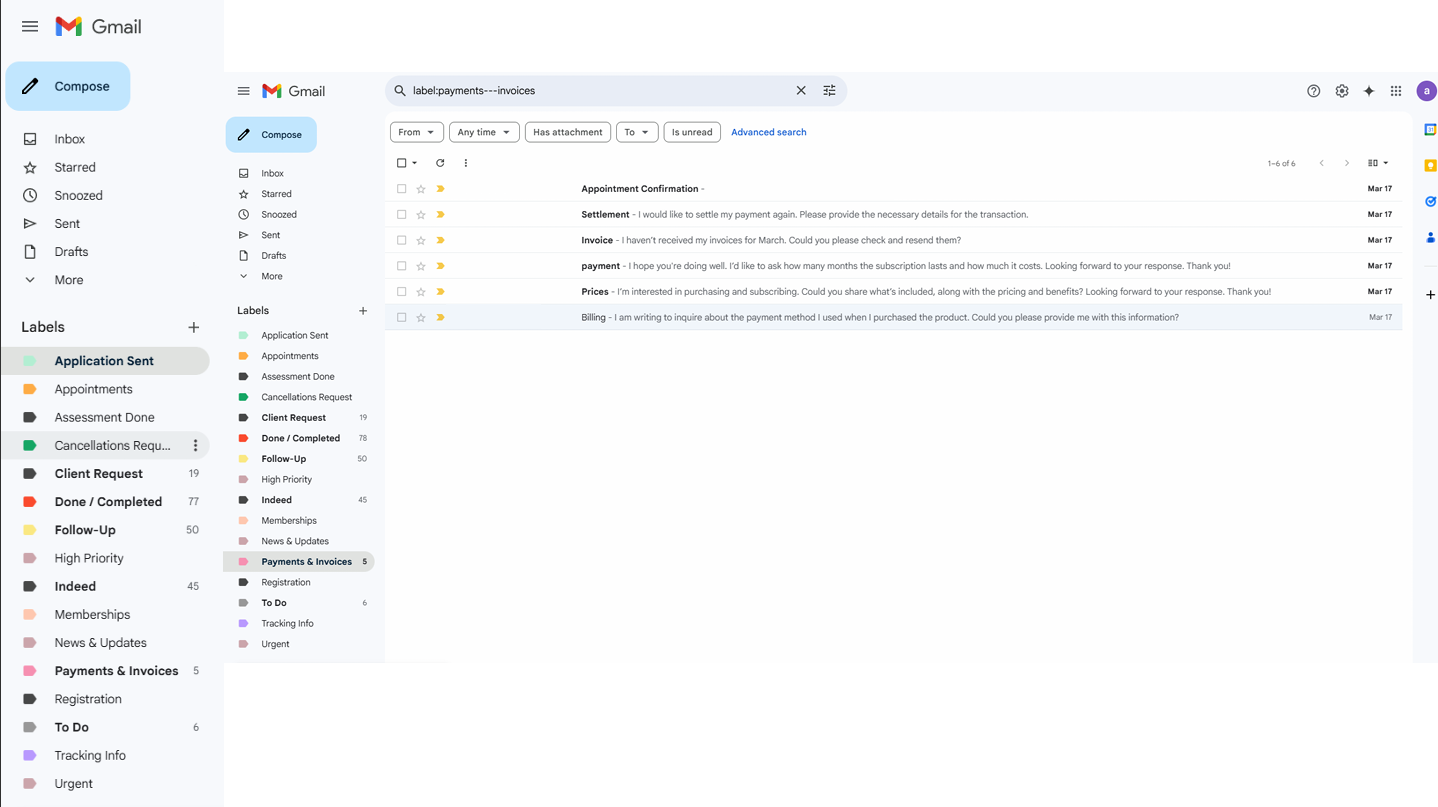Create new label plus in enlarged sidebar
The height and width of the screenshot is (807, 1438).
tap(193, 327)
